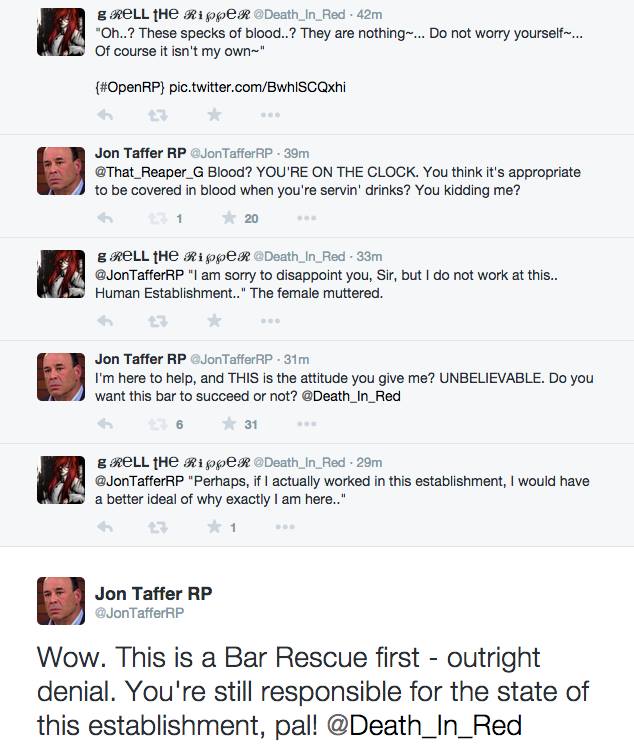This screenshot has width=634, height=753.
Task: Favorite the "Human Establishment" tweet
Action: pos(214,321)
